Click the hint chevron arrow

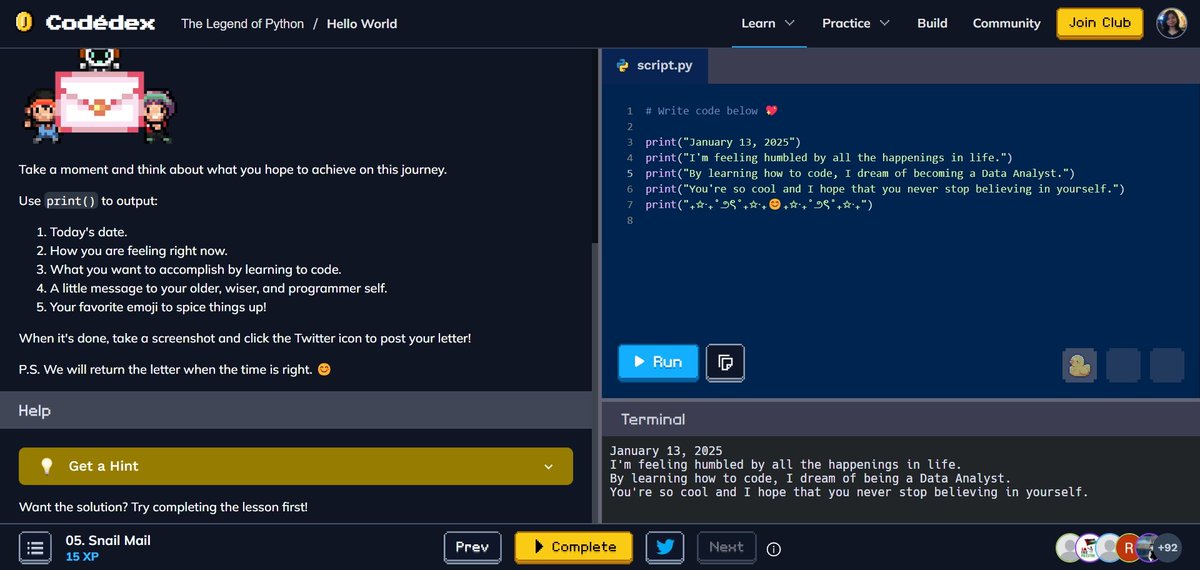548,467
